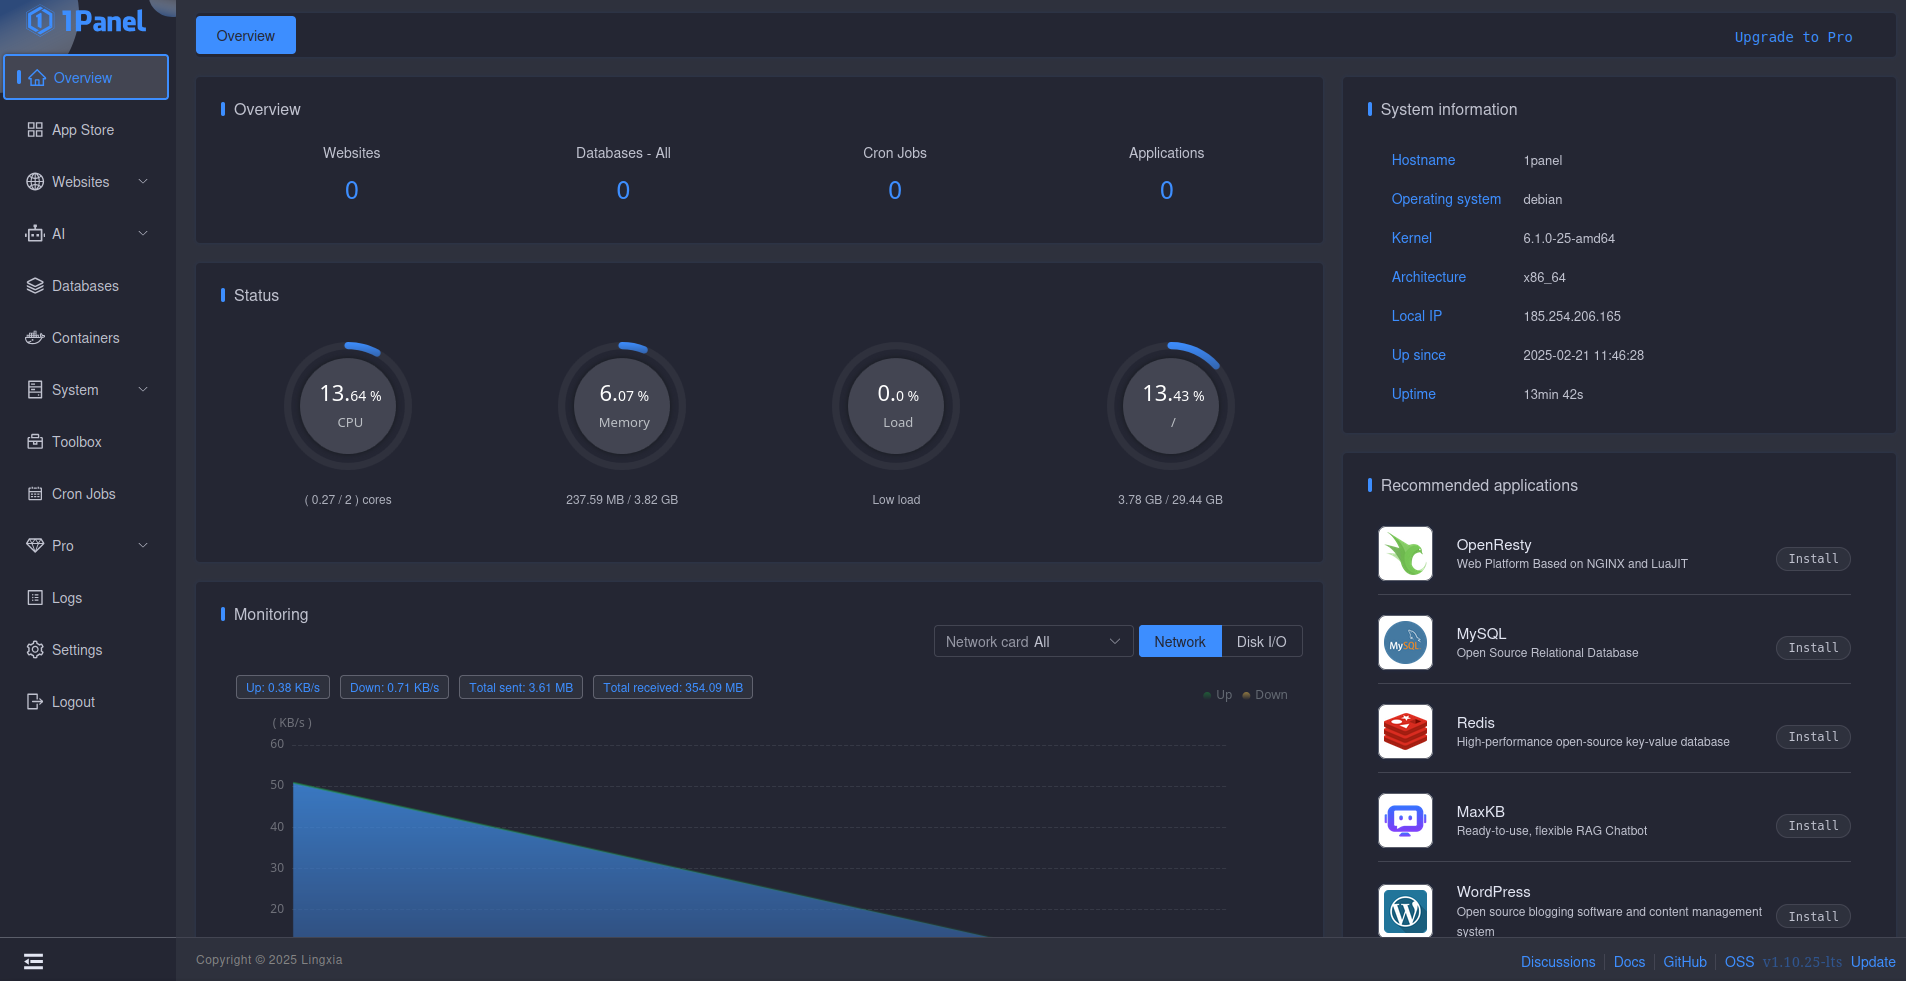
Task: Click the CPU usage gauge
Action: coord(348,406)
